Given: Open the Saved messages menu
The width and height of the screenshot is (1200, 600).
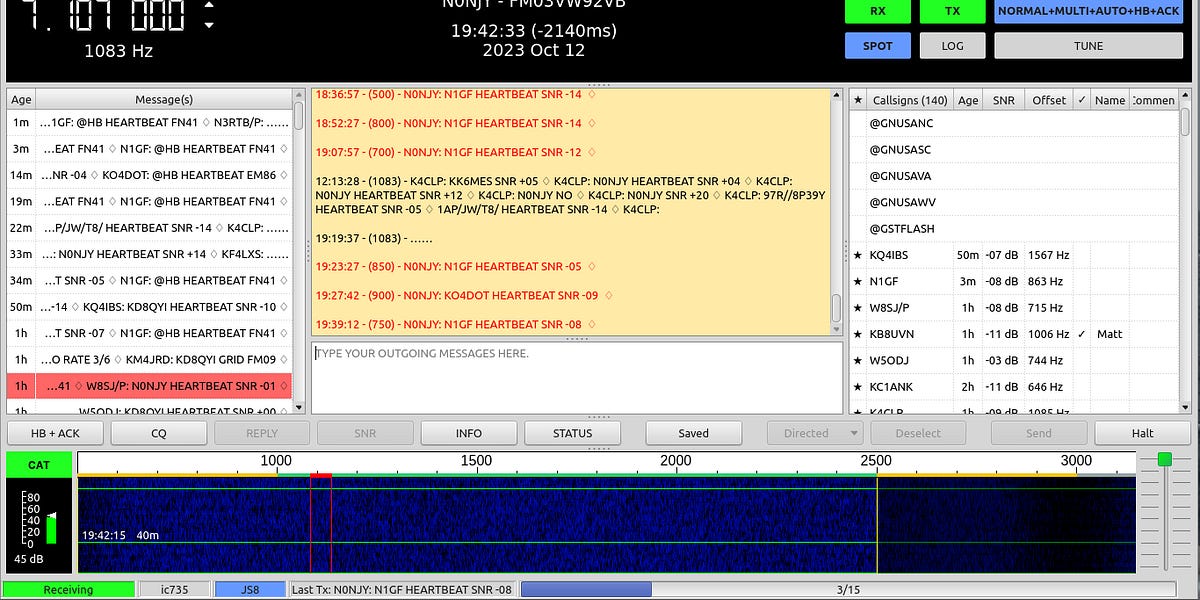Looking at the screenshot, I should click(x=693, y=432).
